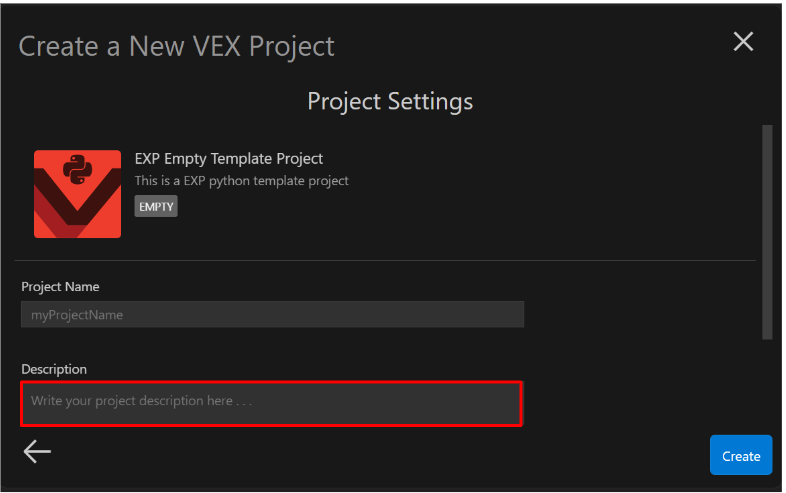Click the Description label
786x493 pixels.
tap(54, 369)
